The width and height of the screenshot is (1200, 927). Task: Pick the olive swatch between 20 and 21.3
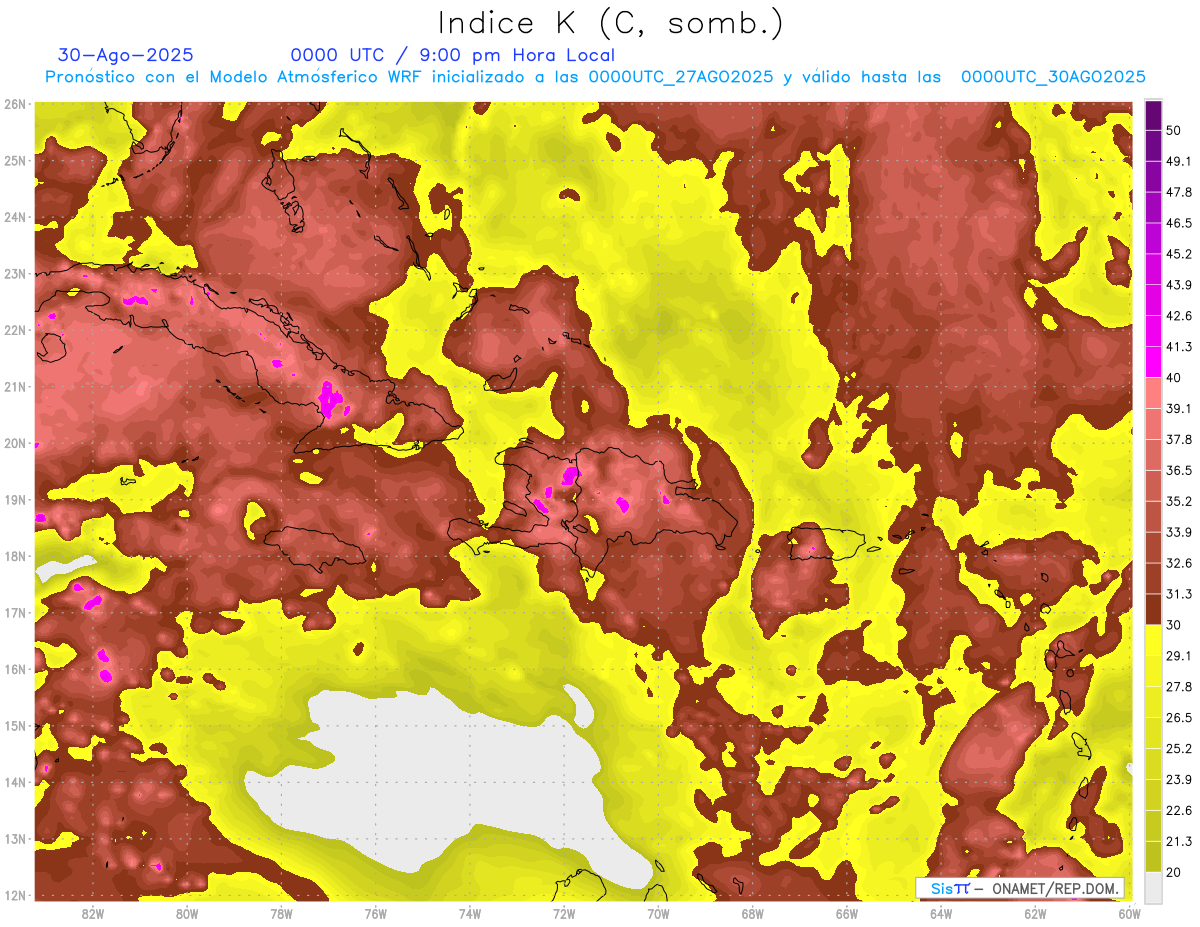[1153, 857]
